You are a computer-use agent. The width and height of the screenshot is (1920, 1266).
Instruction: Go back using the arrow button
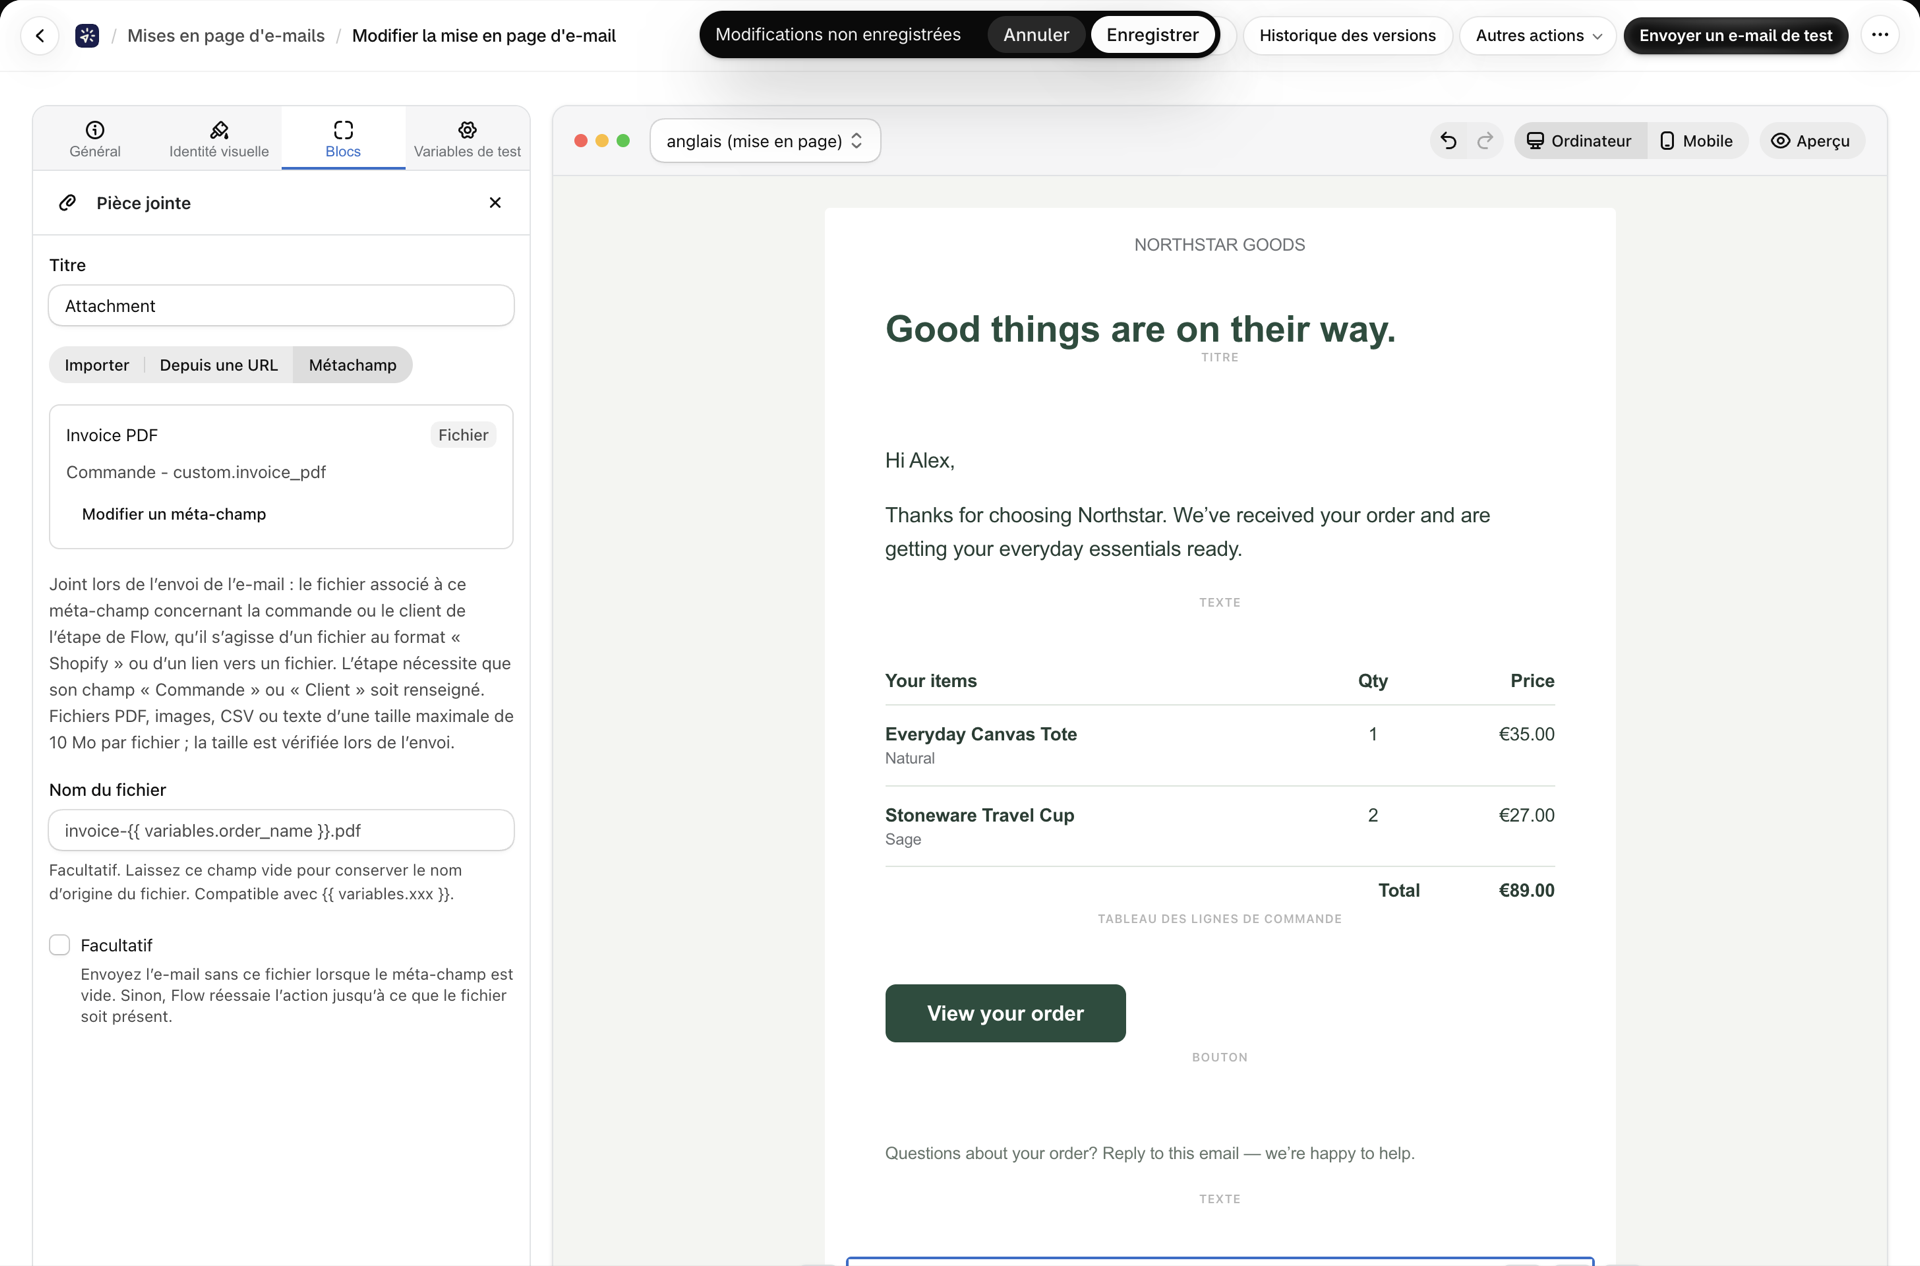click(40, 36)
